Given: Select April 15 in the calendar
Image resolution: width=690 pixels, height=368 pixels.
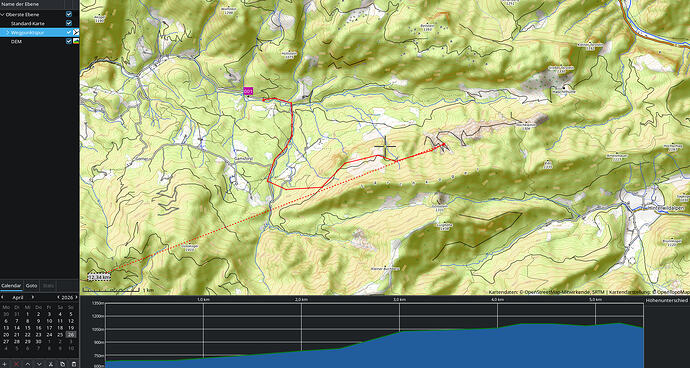Looking at the screenshot, I should pyautogui.click(x=28, y=328).
